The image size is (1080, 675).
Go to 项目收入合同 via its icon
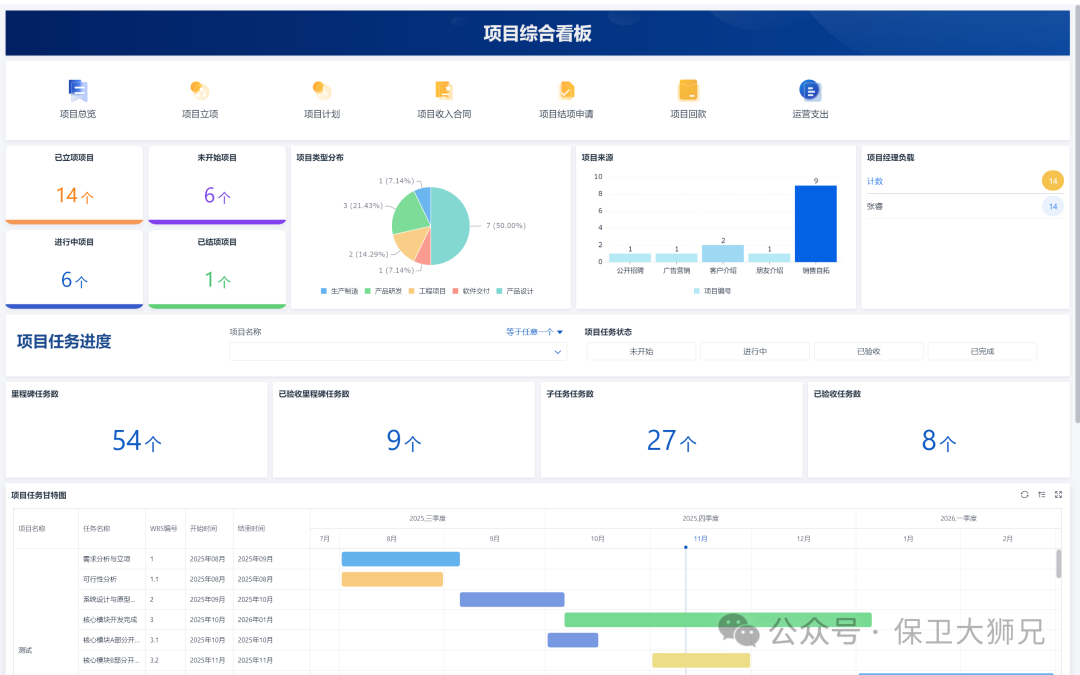tap(444, 91)
